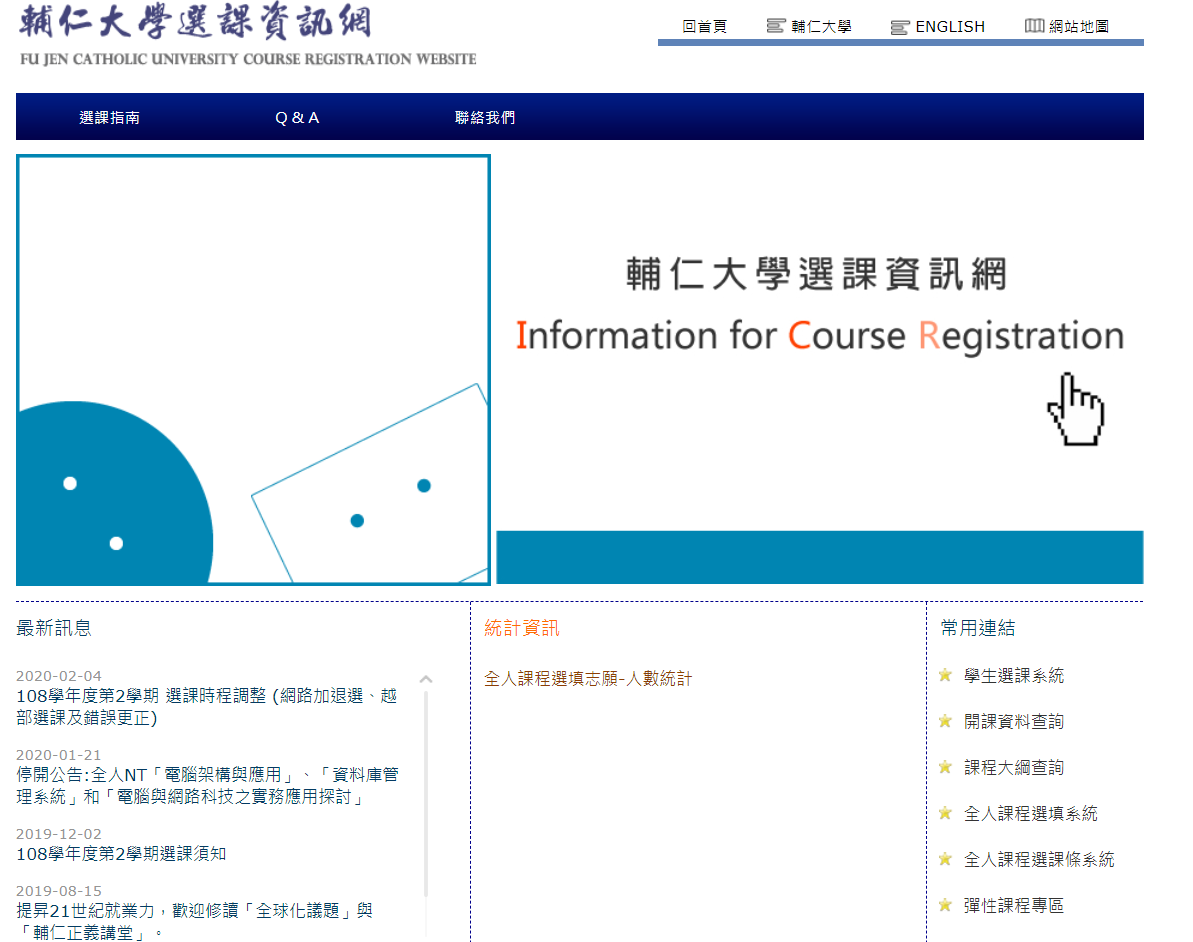
Task: Open the 全人課程選填系統 link
Action: pyautogui.click(x=1030, y=813)
